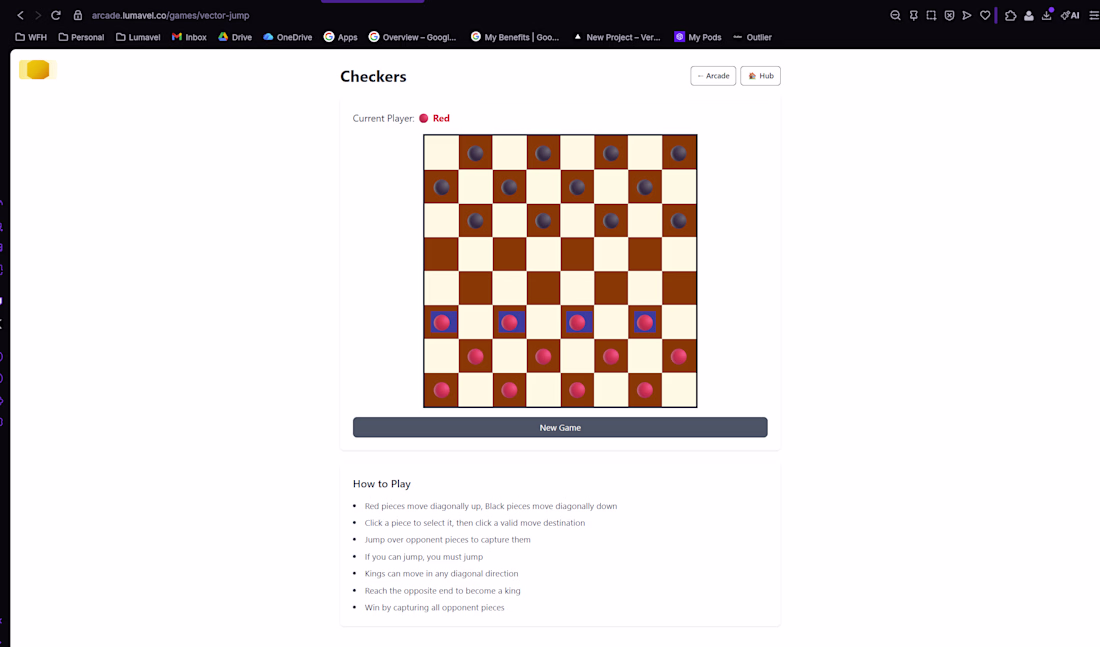1100x647 pixels.
Task: Click the pushpin icon in browser toolbar
Action: click(913, 15)
